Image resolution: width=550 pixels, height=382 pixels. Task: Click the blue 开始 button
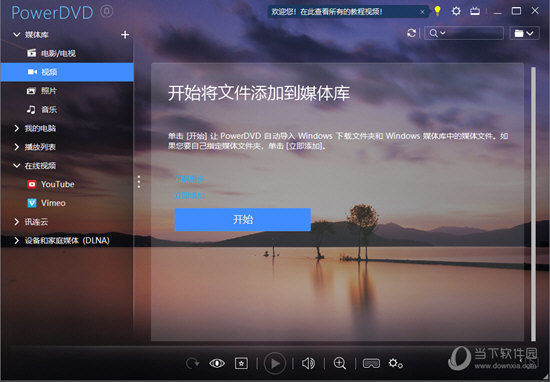243,220
